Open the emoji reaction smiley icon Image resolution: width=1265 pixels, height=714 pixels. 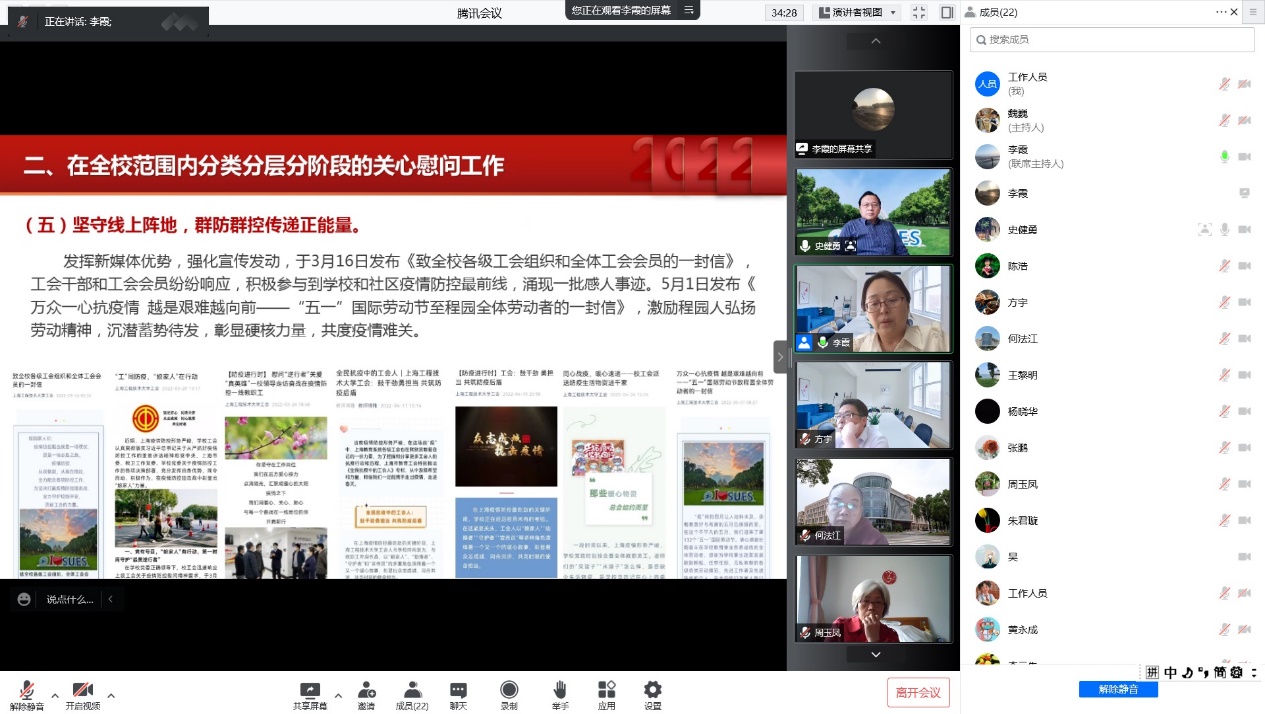[24, 599]
